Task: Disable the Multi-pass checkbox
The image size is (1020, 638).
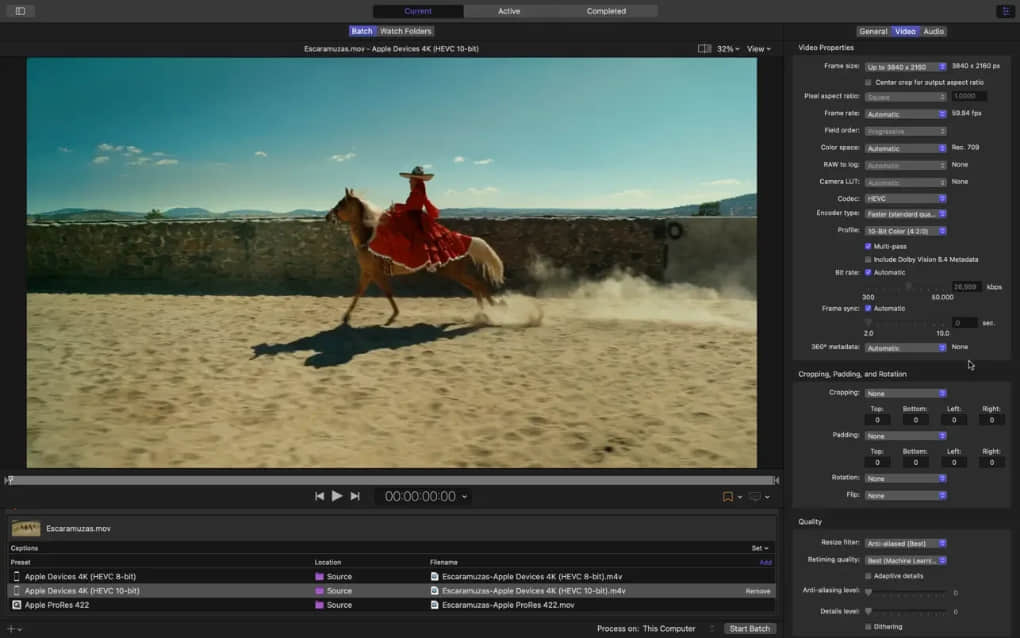Action: pyautogui.click(x=869, y=246)
